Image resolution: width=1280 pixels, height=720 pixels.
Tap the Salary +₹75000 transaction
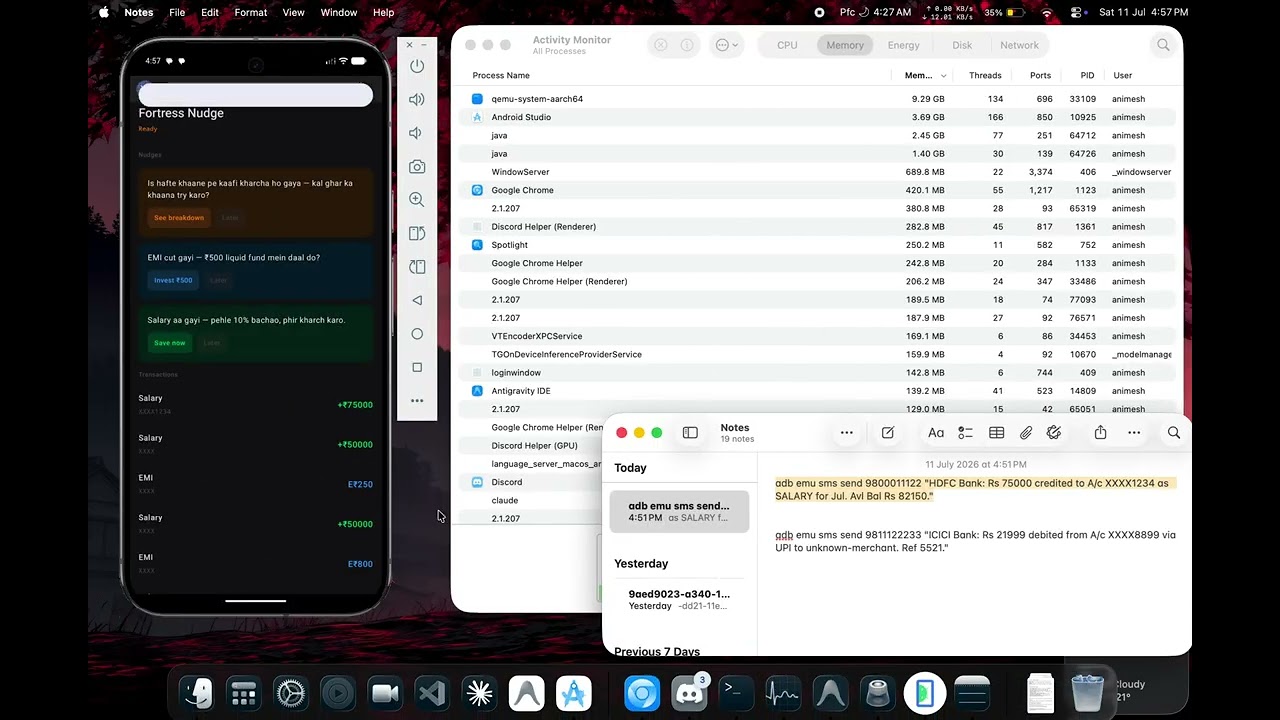click(255, 404)
